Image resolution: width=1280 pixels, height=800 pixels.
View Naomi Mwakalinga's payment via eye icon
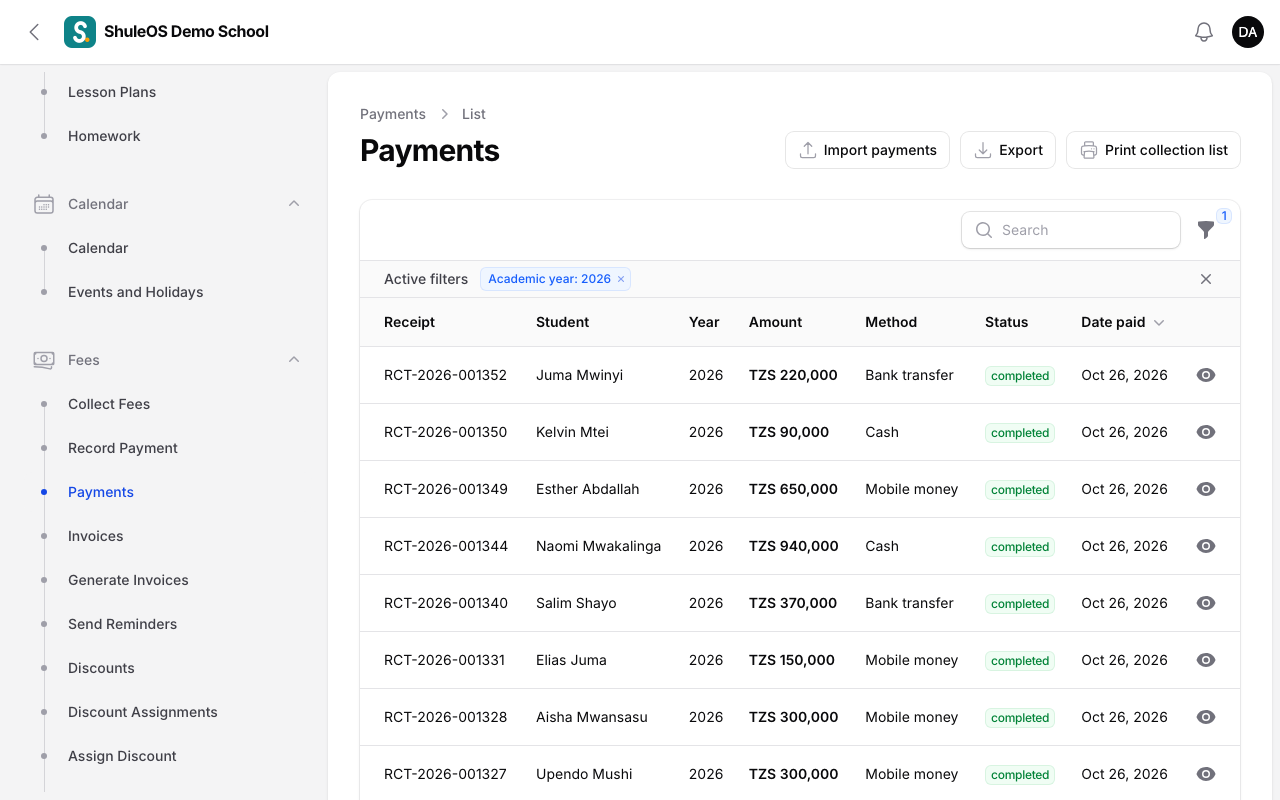coord(1206,546)
